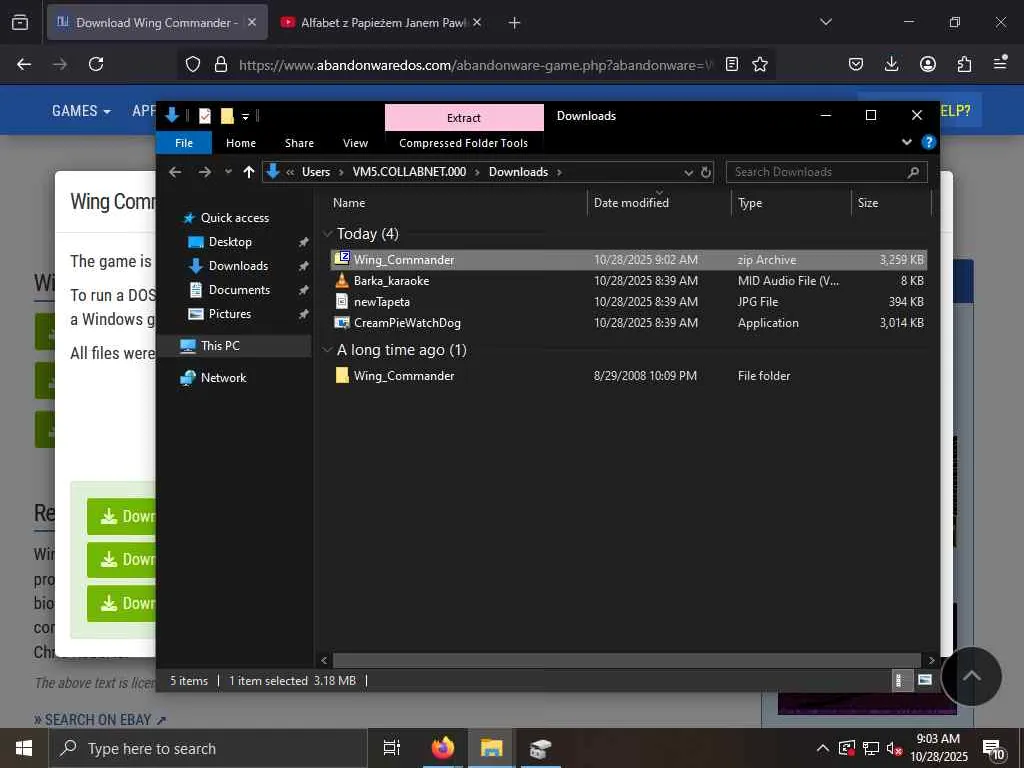
Task: Click VM5.COLLABNET.000 in the address breadcrumb
Action: [409, 172]
